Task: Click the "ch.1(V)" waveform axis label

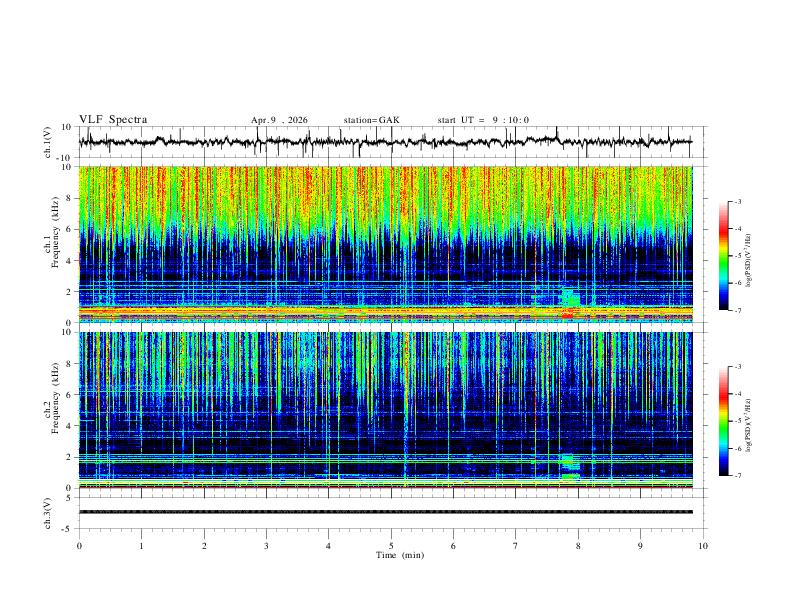Action: click(48, 142)
